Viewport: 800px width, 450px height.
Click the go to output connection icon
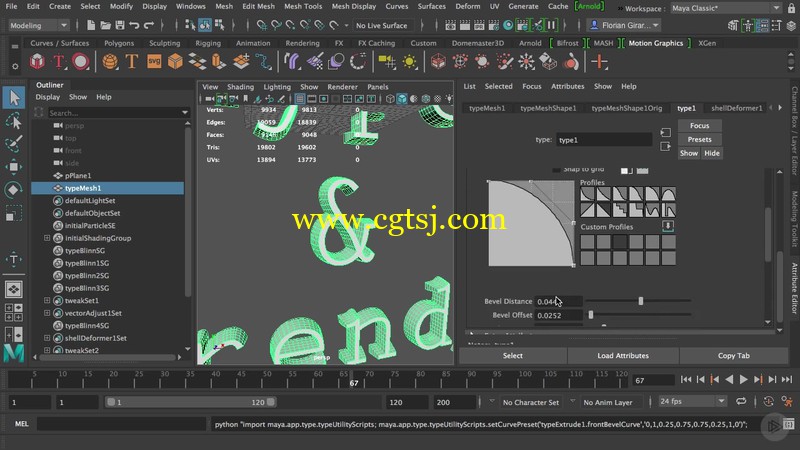click(665, 146)
